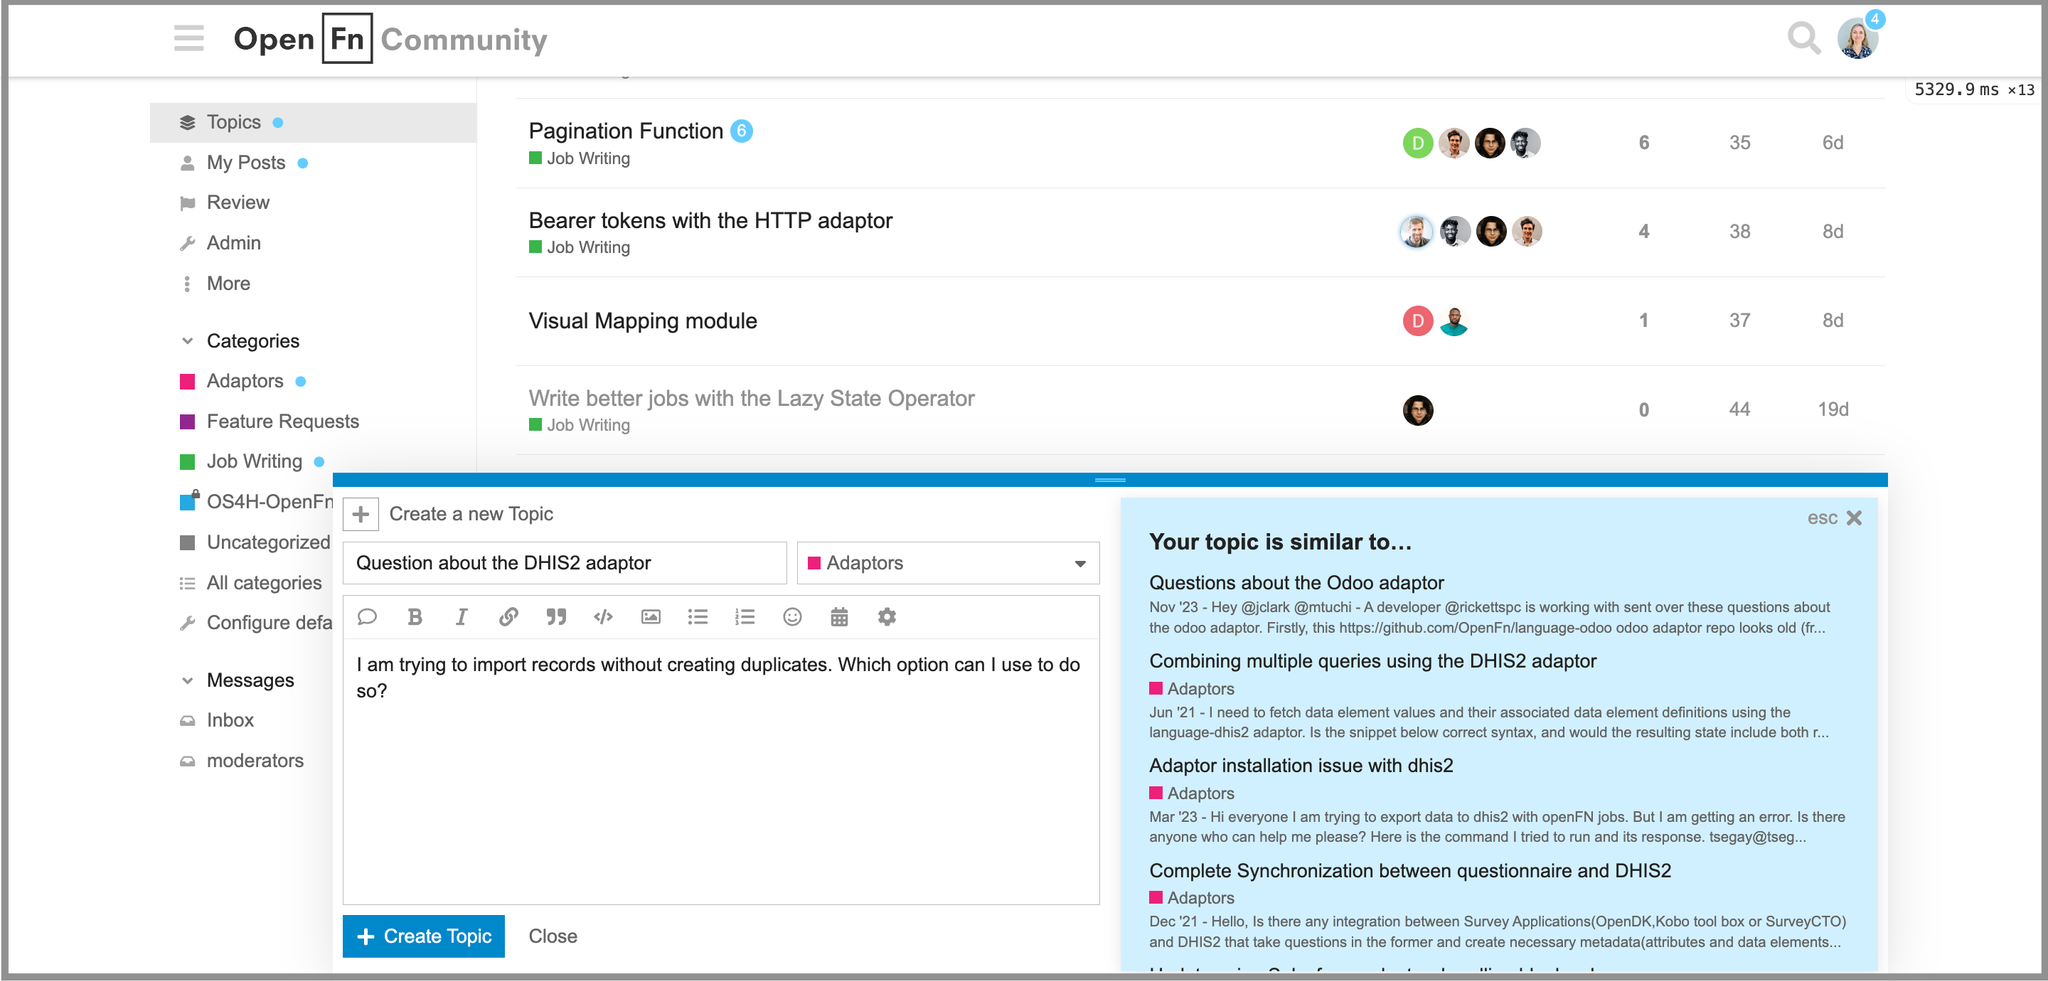Viewport: 2048px width, 981px height.
Task: Open the Job Writing sidebar category
Action: click(x=254, y=461)
